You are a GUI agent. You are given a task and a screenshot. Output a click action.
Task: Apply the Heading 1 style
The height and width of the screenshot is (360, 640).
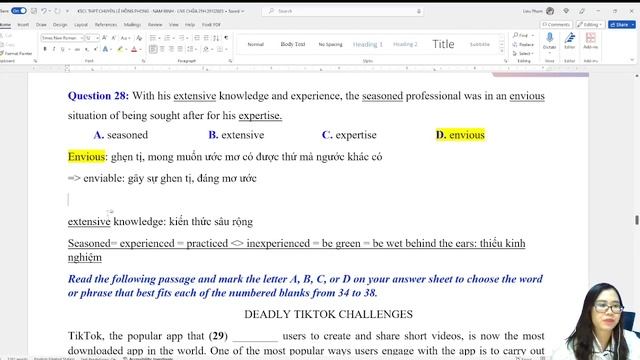tap(367, 44)
